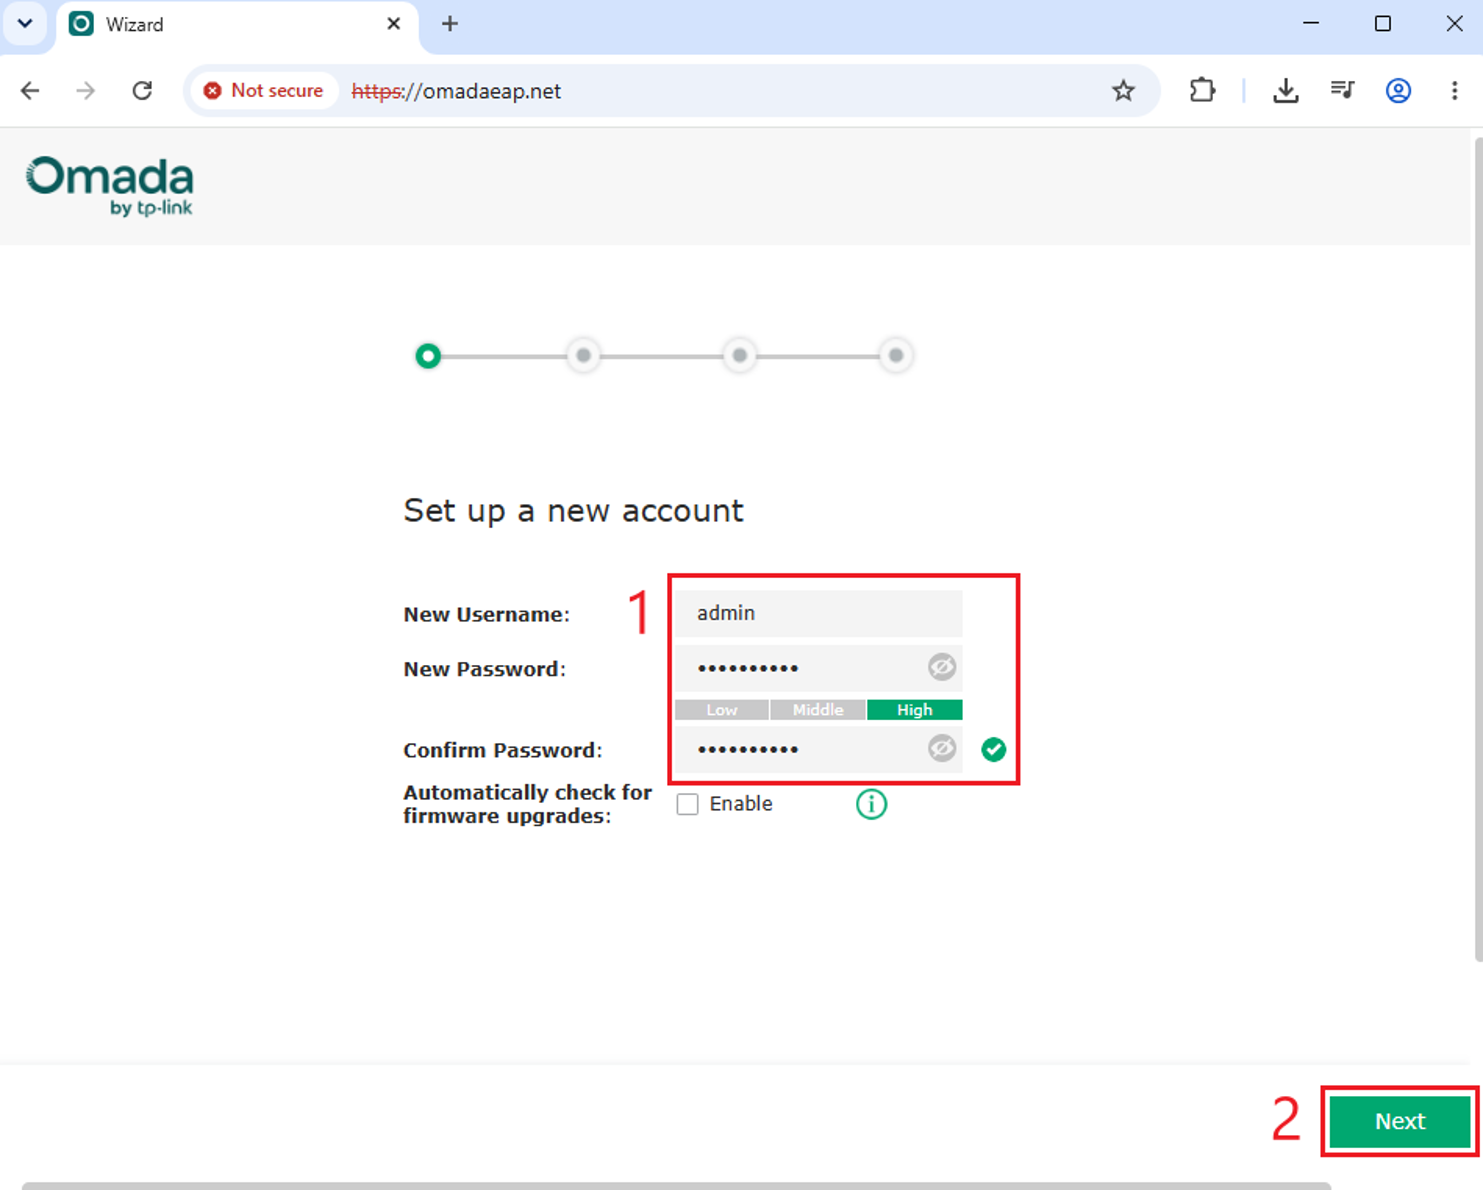Reload the page
The image size is (1483, 1190).
[142, 91]
